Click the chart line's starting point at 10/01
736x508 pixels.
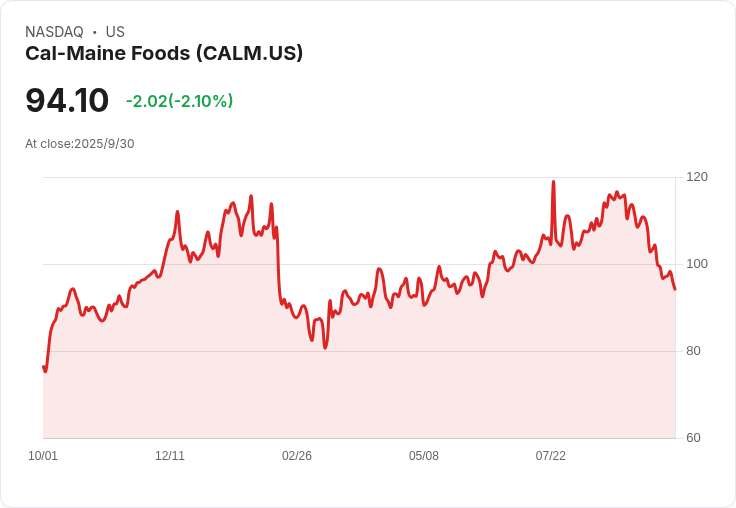pyautogui.click(x=44, y=367)
